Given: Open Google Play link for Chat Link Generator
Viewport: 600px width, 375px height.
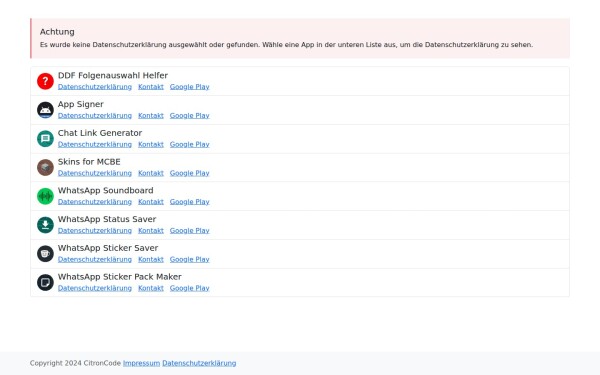Looking at the screenshot, I should point(189,144).
